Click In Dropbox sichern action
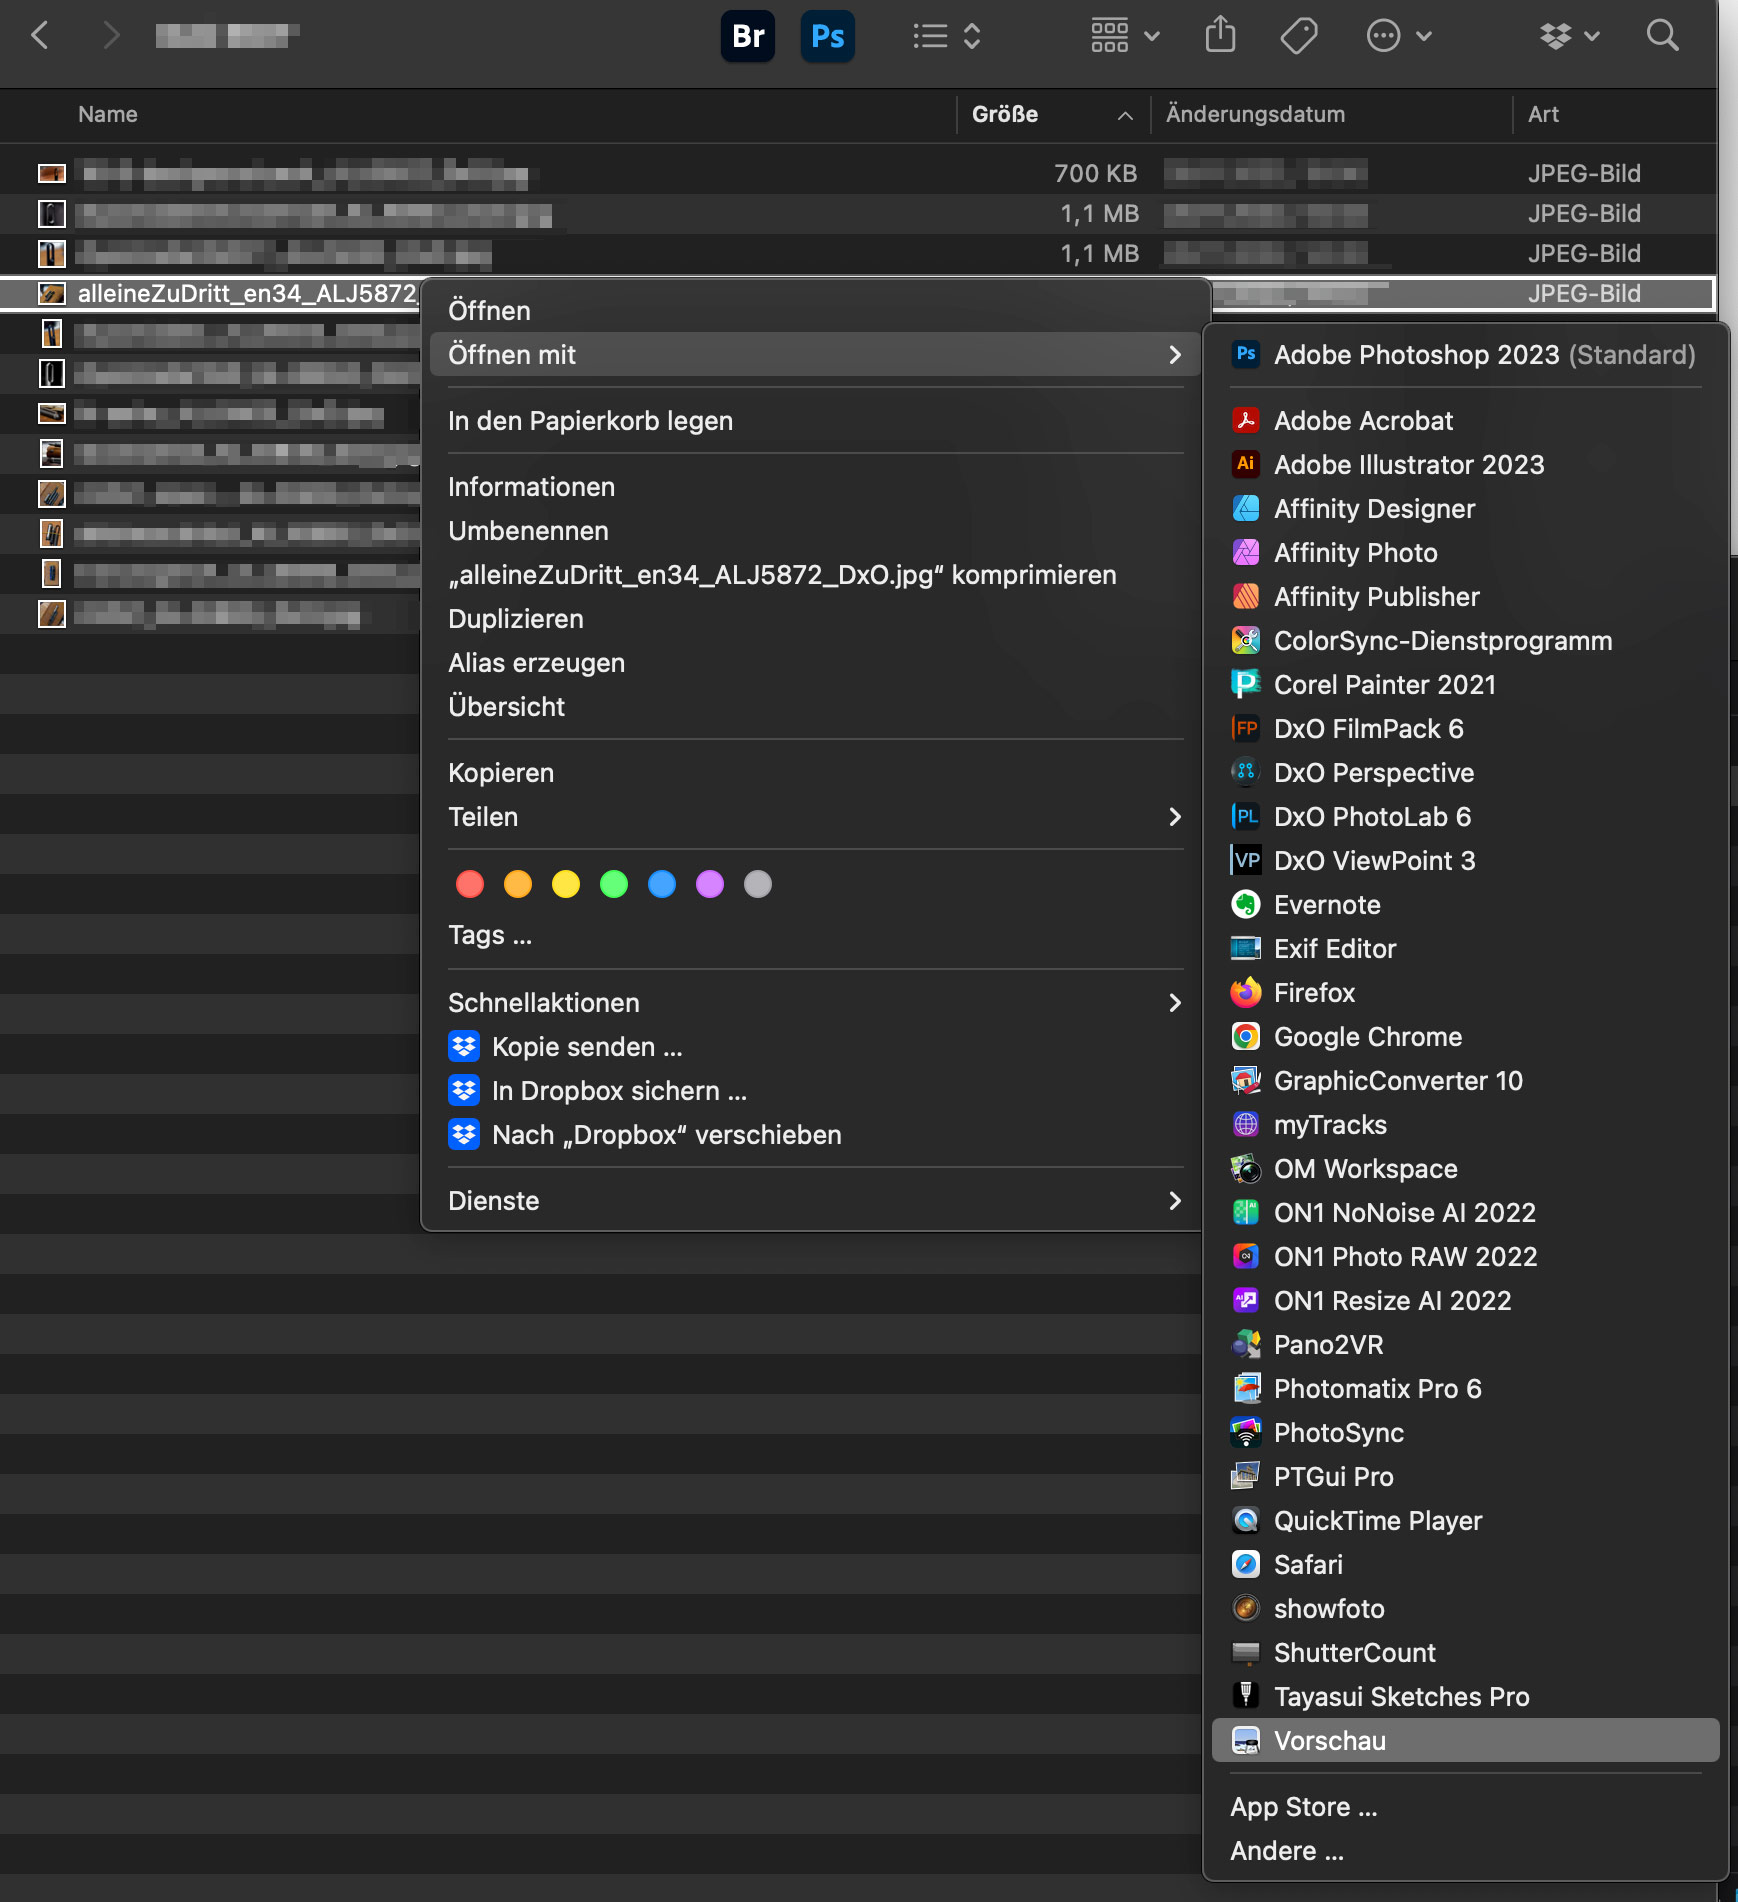 tap(815, 1091)
